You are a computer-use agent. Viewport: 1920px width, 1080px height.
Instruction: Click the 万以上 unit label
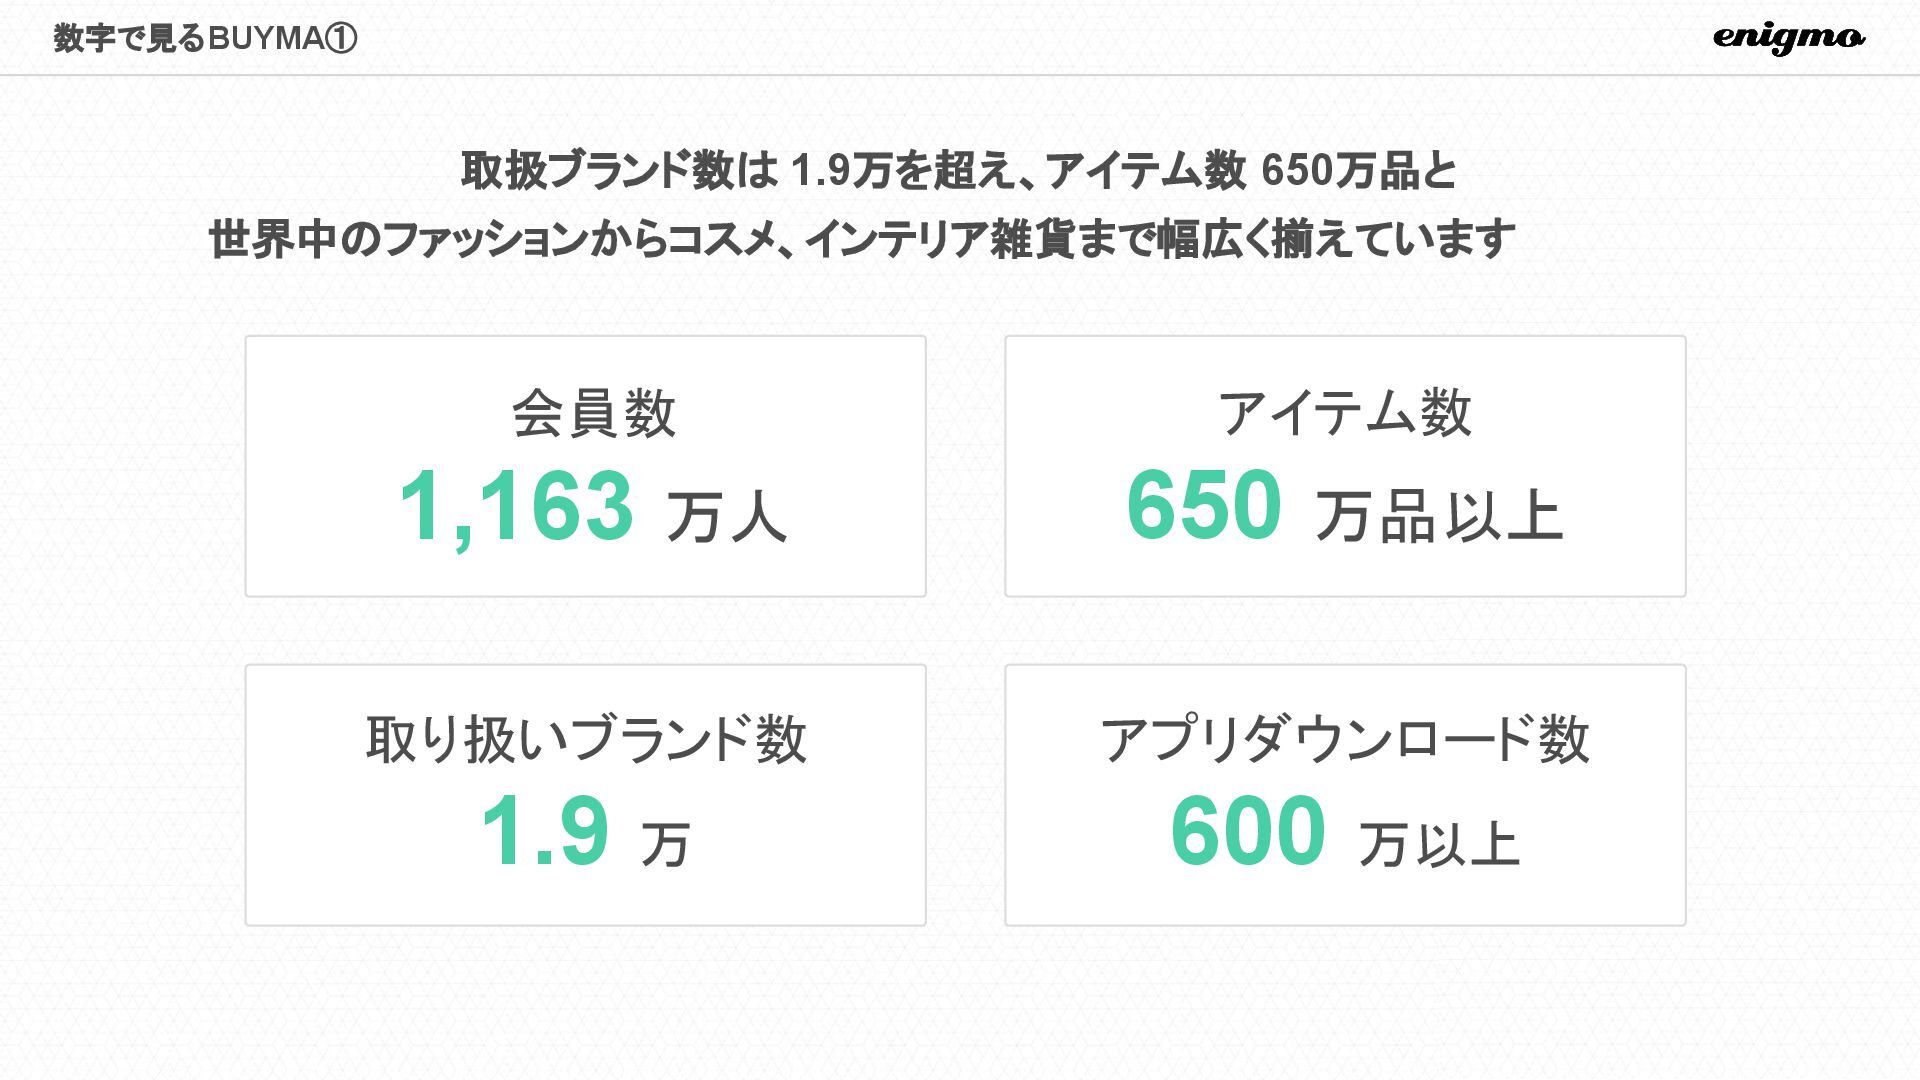pos(1440,844)
